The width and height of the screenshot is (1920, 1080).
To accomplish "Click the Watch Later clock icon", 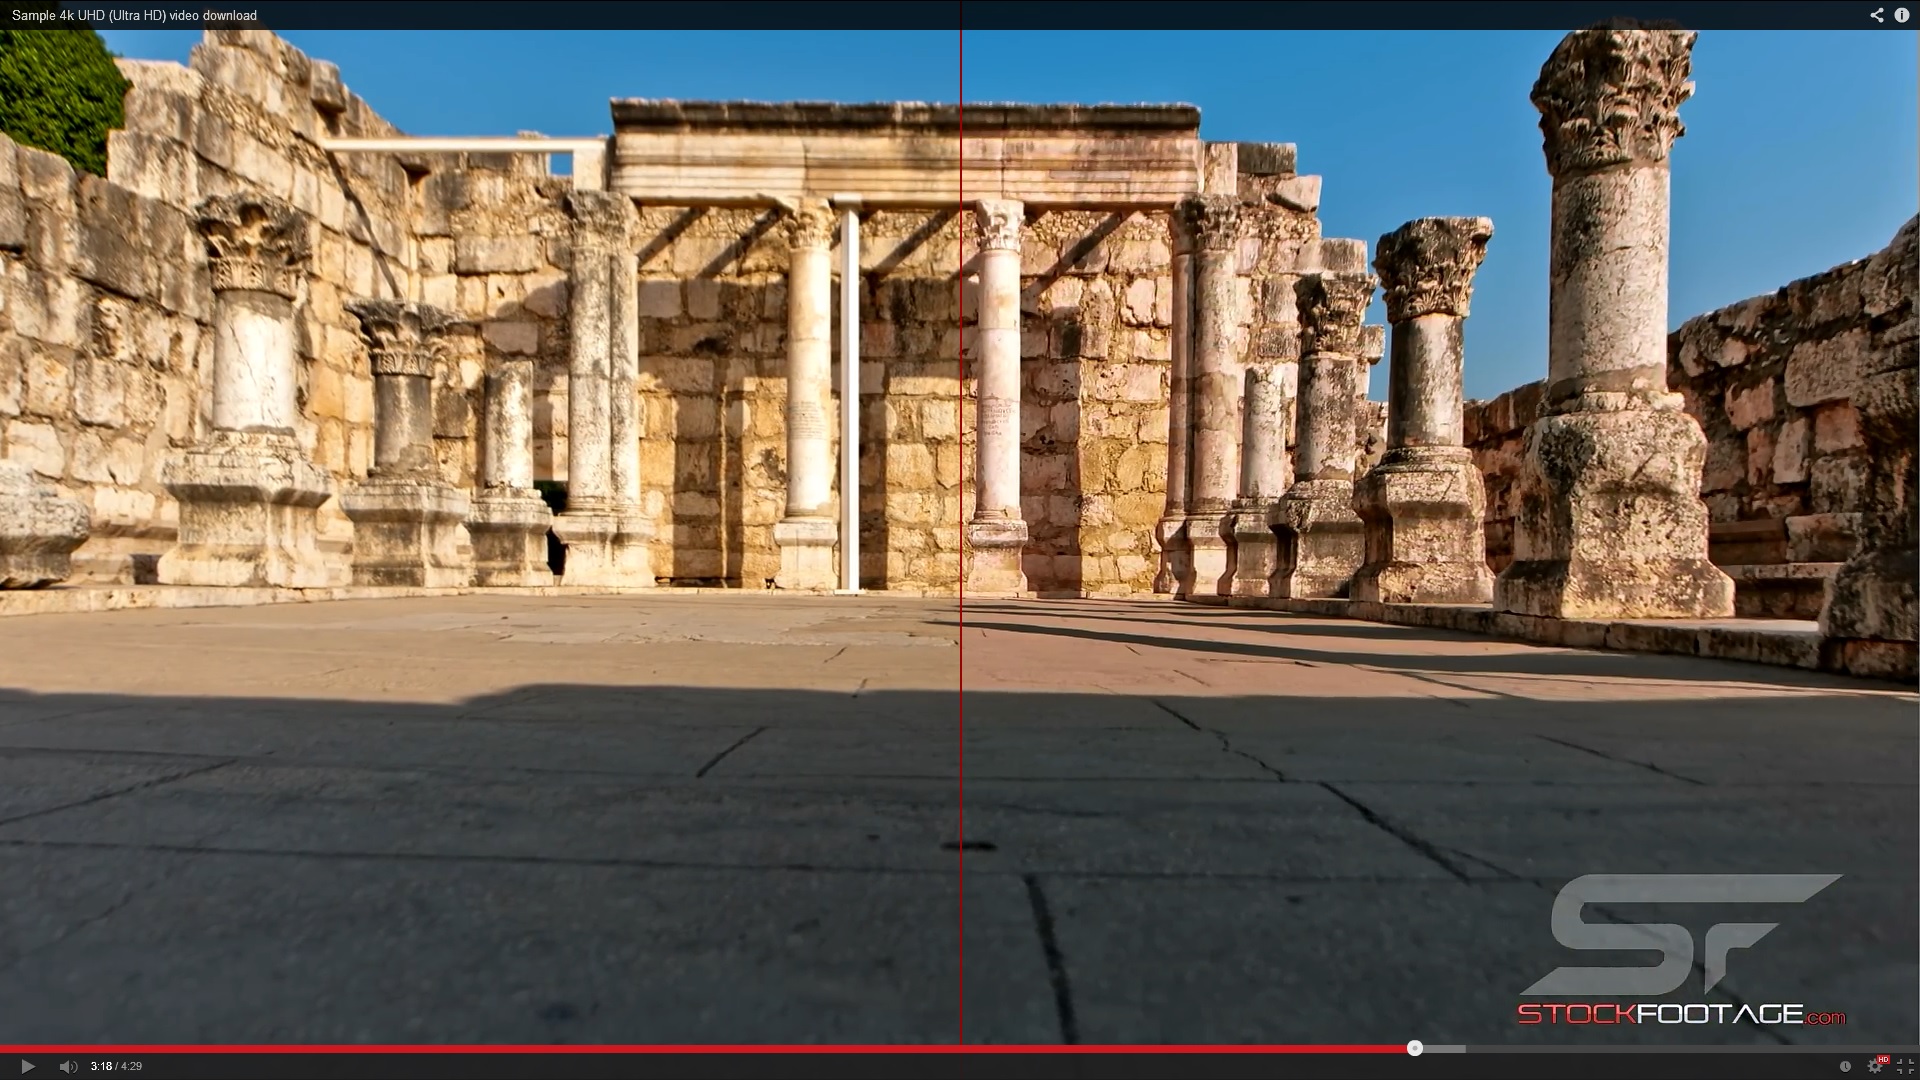I will (x=1845, y=1066).
